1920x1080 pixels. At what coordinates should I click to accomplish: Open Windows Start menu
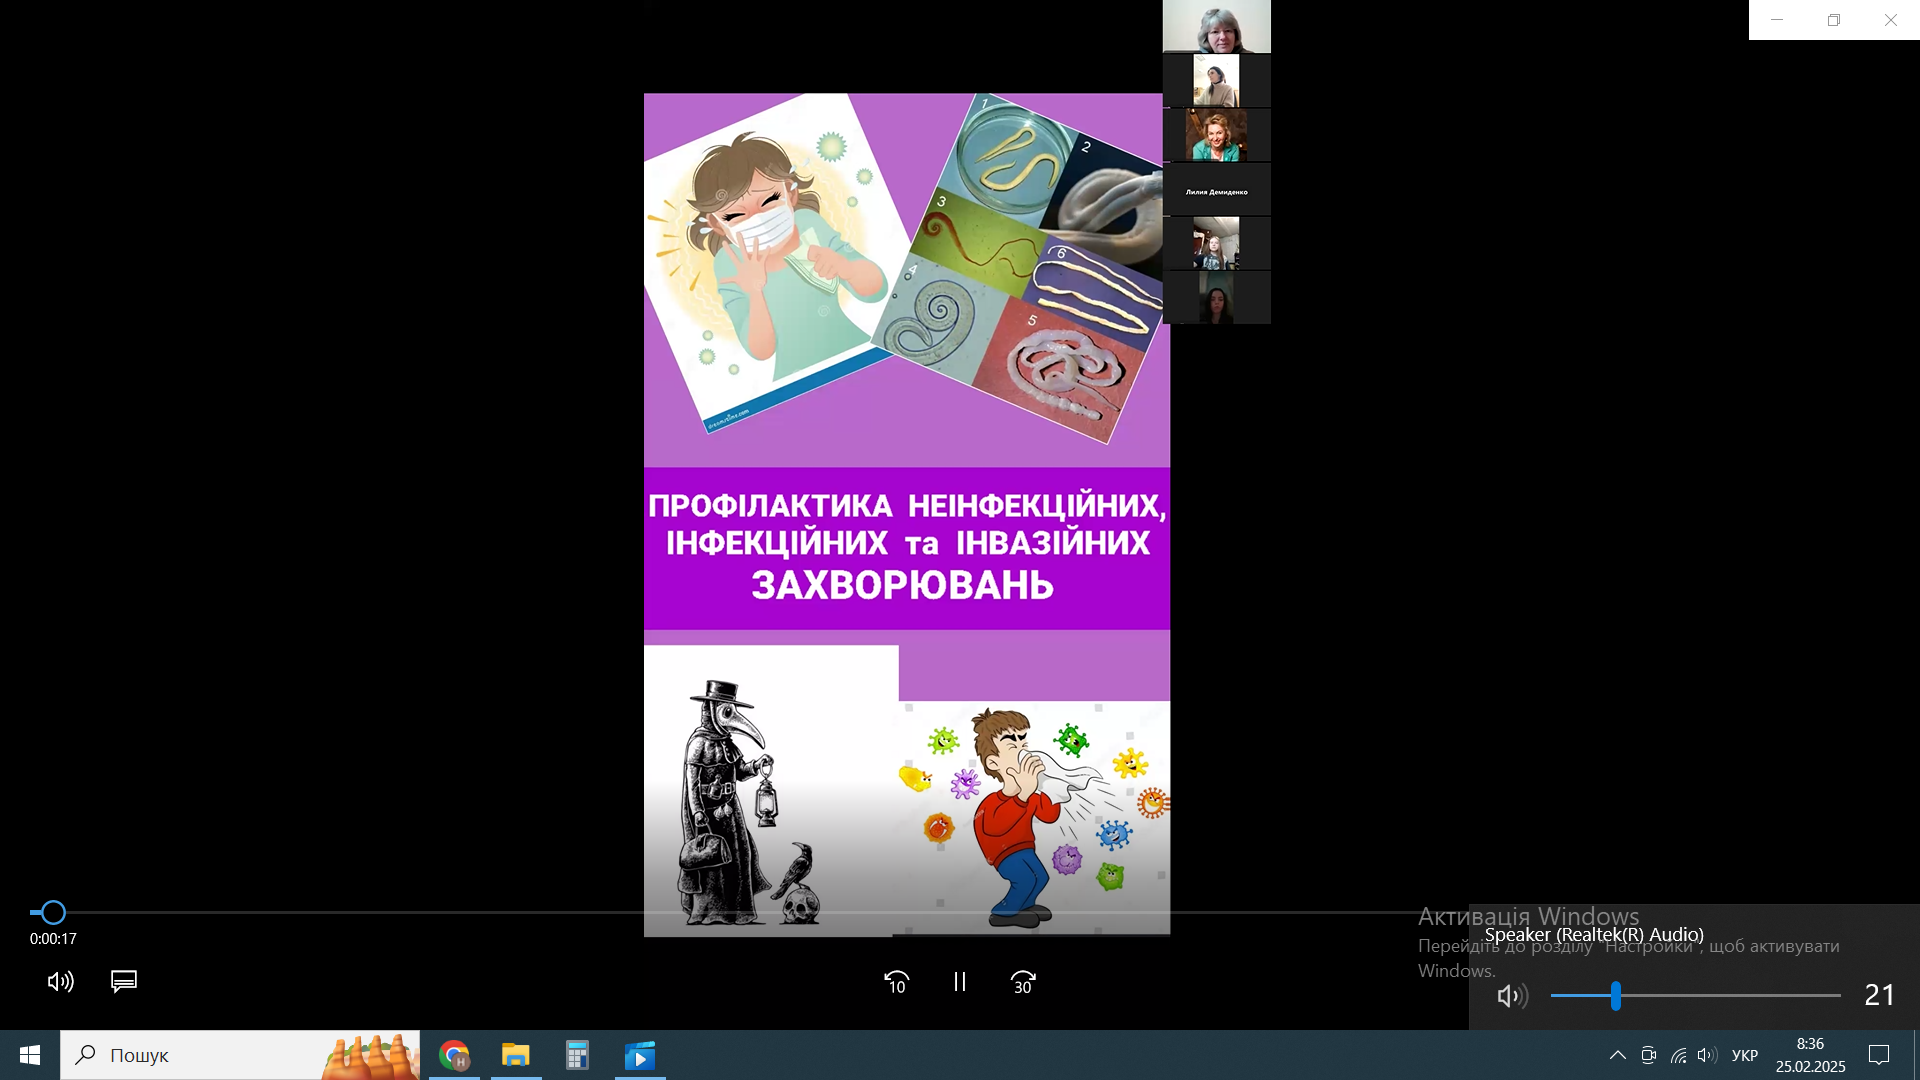pos(30,1055)
